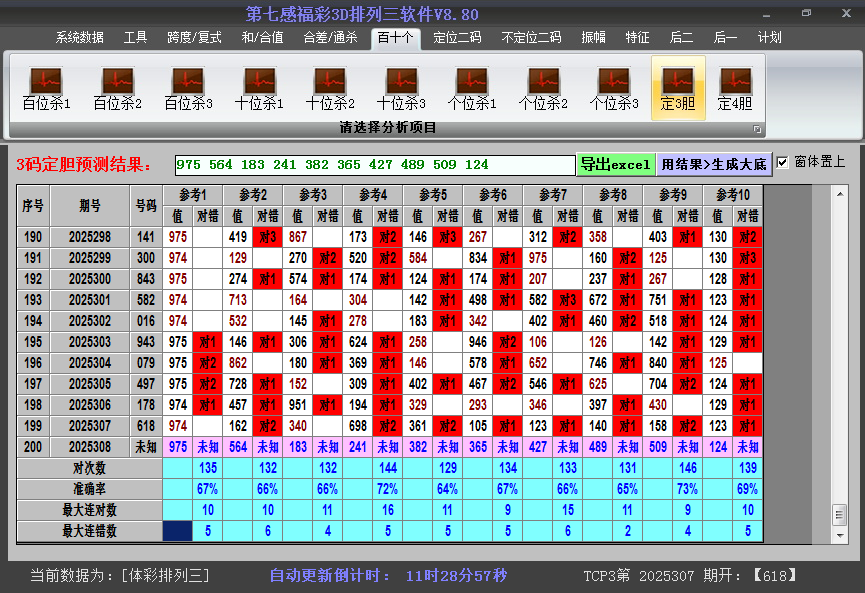The image size is (865, 593).
Task: Click the vertical scrollbar down arrow
Action: click(x=839, y=536)
